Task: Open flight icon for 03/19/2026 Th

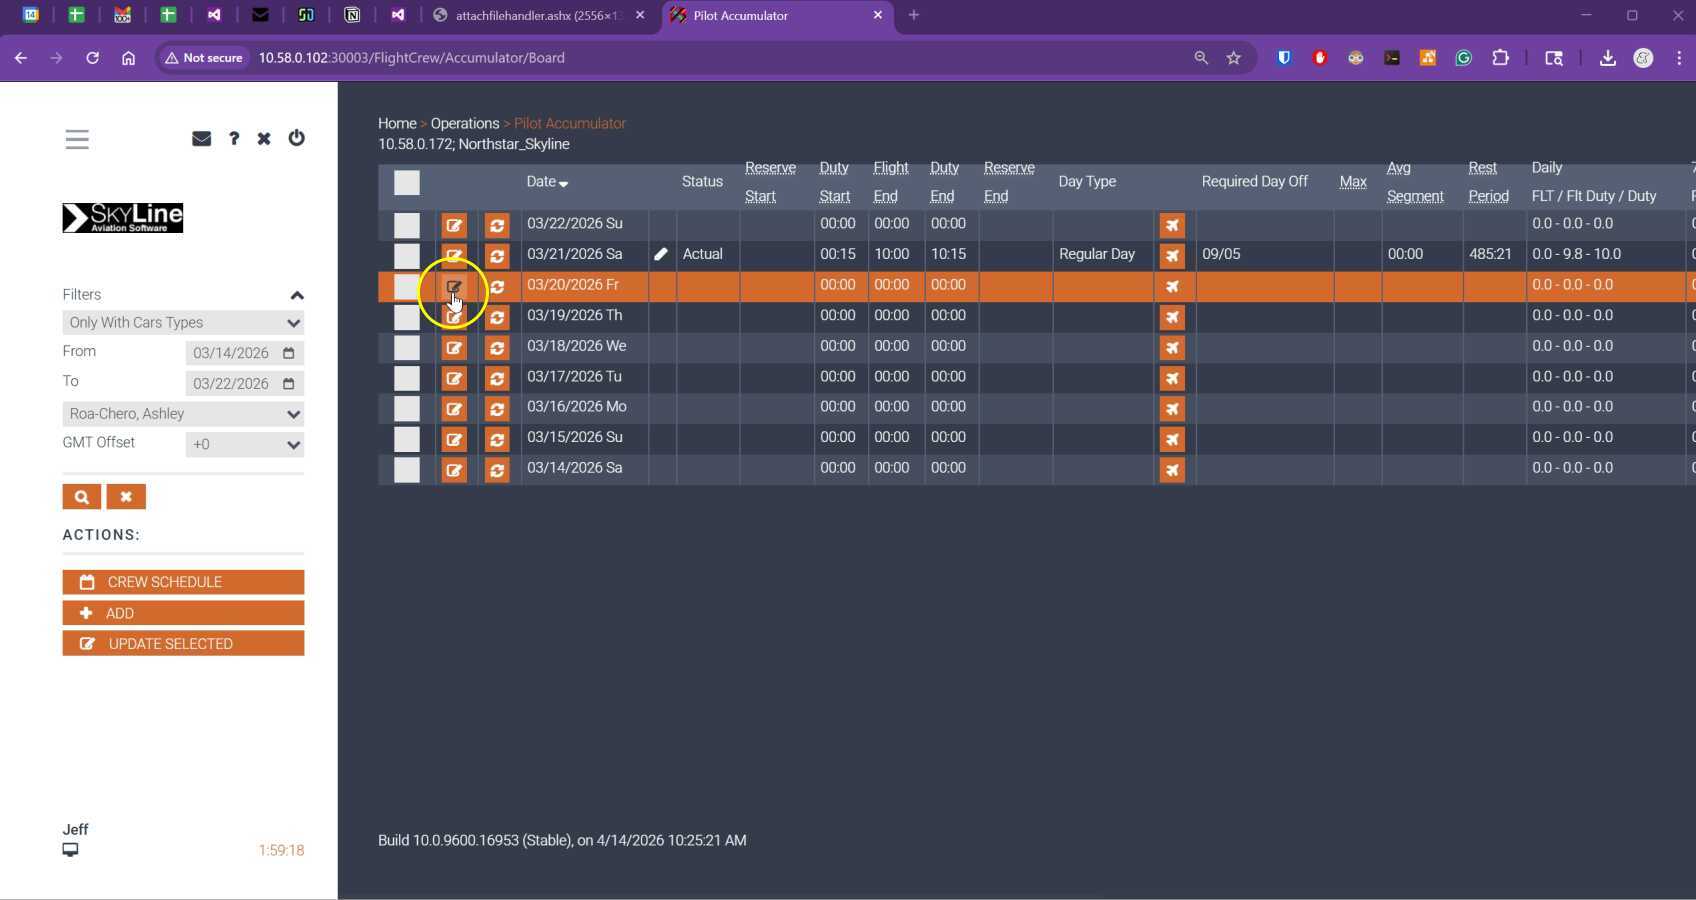Action: (x=1172, y=317)
